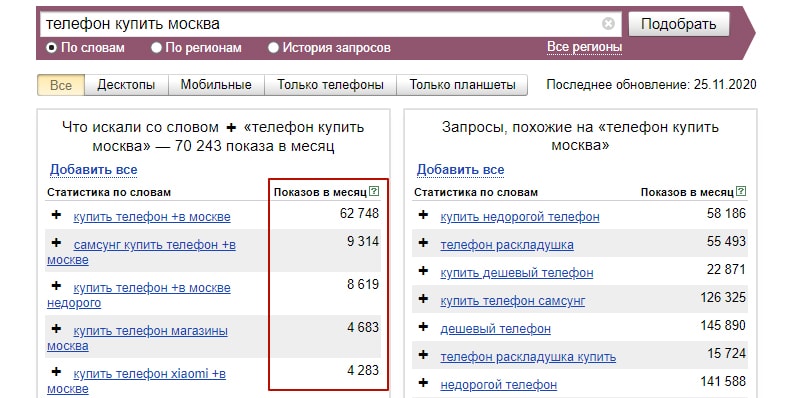Switch to the 'Десктопы' tab
Image resolution: width=800 pixels, height=398 pixels.
[x=126, y=85]
